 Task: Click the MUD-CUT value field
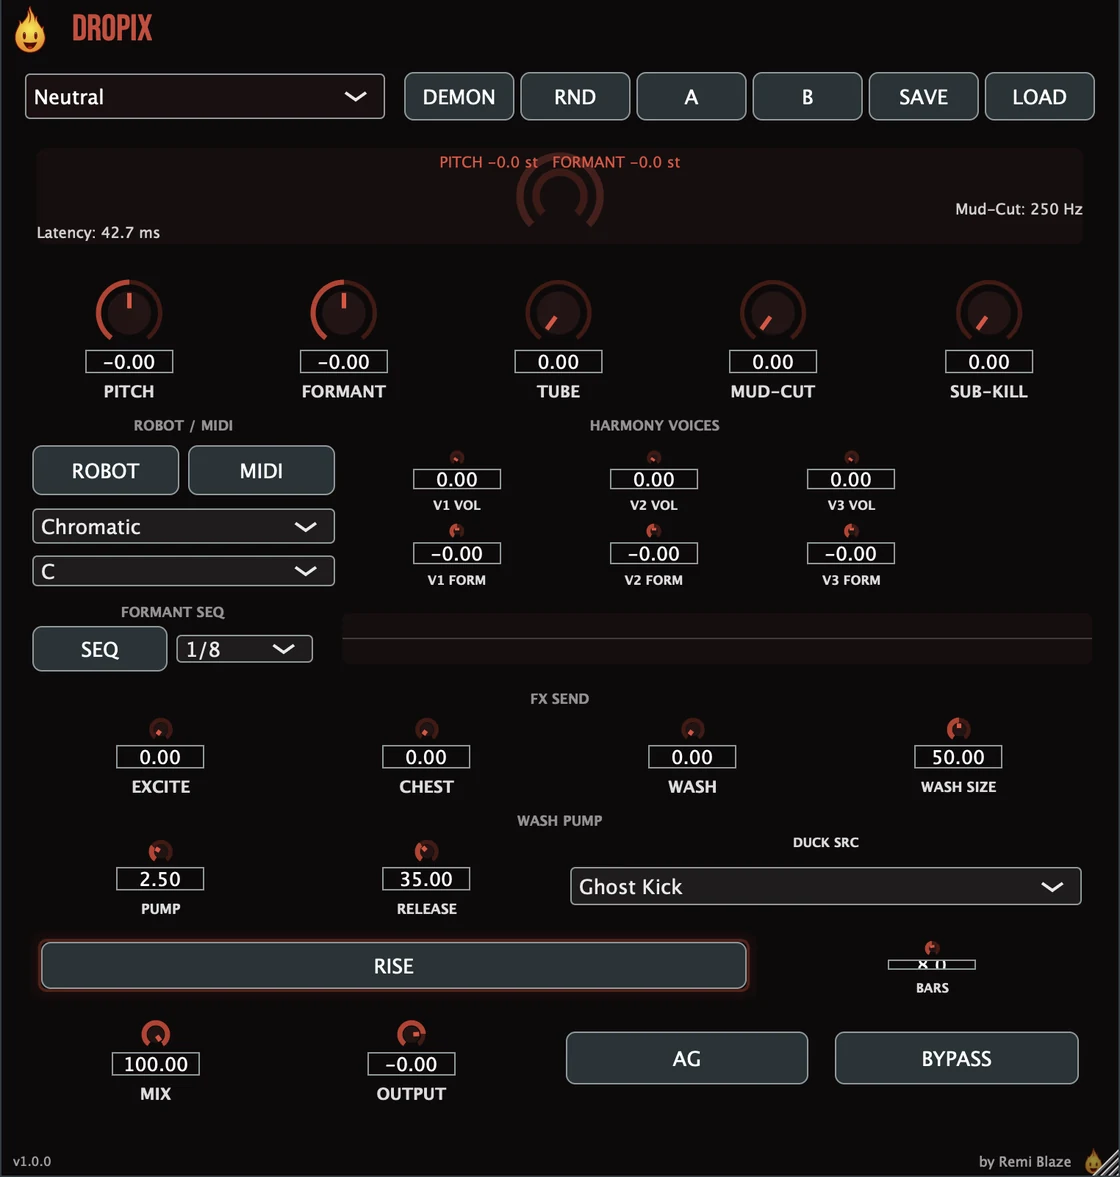coord(773,362)
